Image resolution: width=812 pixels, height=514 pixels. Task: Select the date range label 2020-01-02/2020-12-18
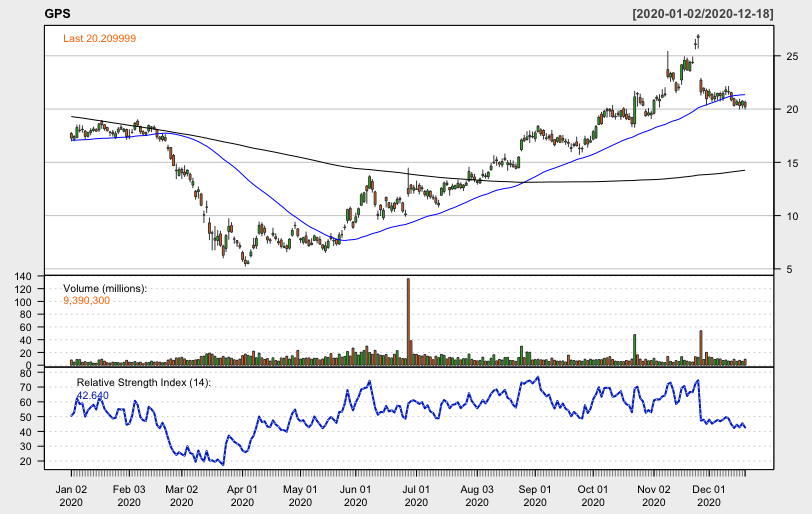pos(703,14)
